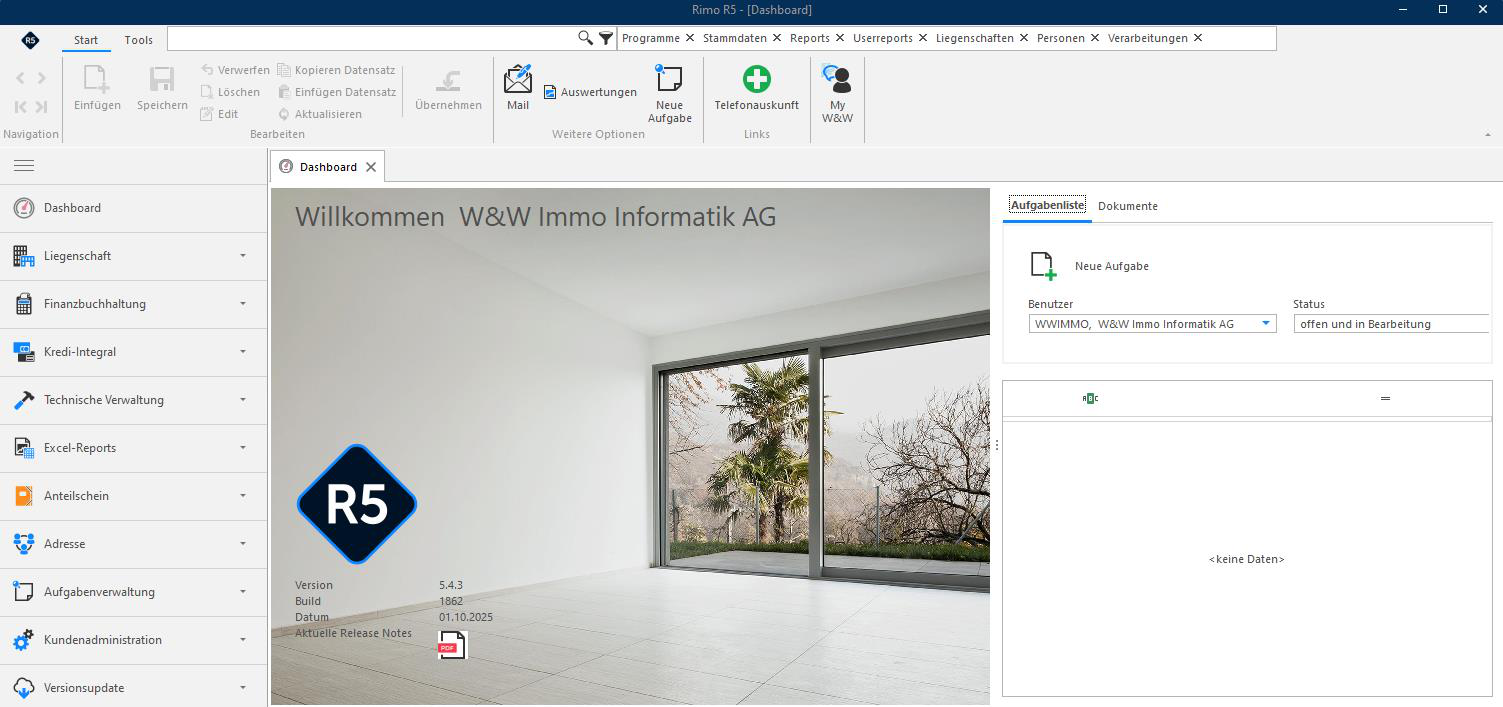Open the Mail envelope icon
Viewport: 1503px width, 707px height.
pyautogui.click(x=518, y=79)
